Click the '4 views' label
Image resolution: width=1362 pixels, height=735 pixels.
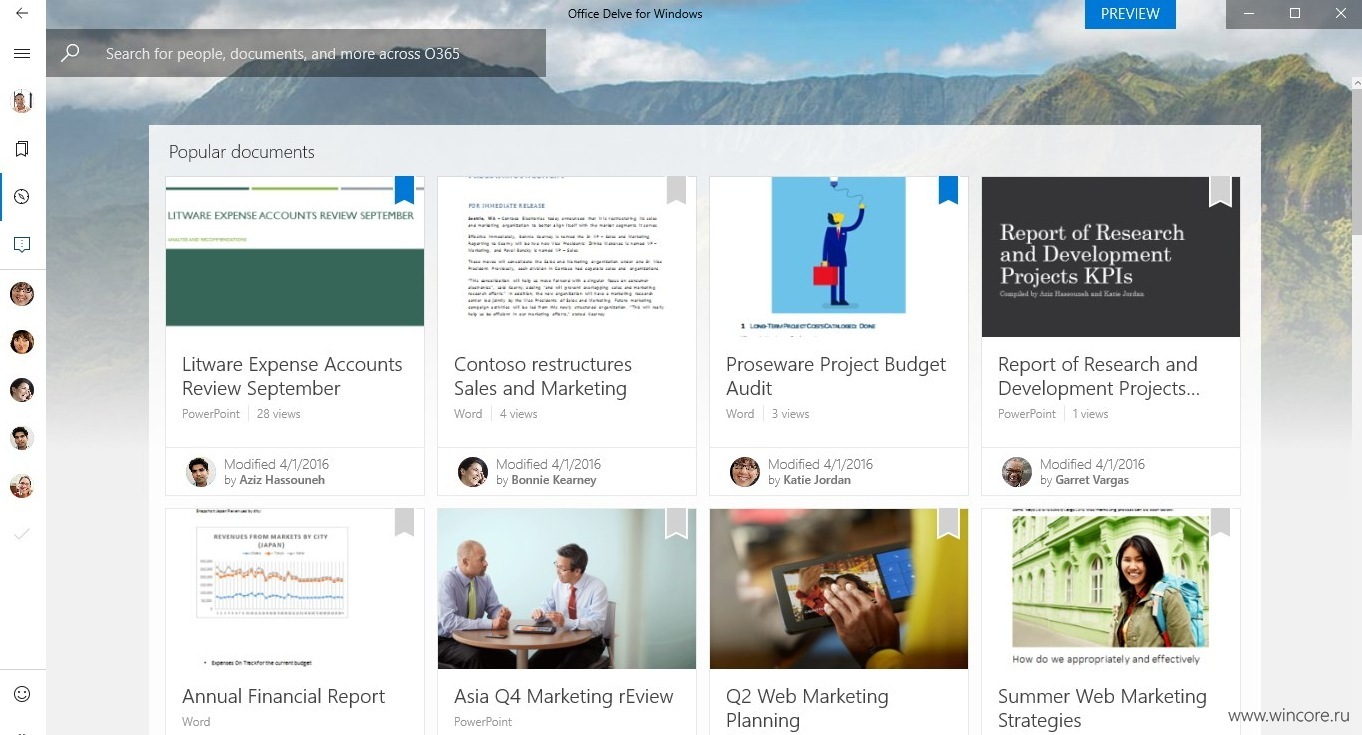point(518,414)
